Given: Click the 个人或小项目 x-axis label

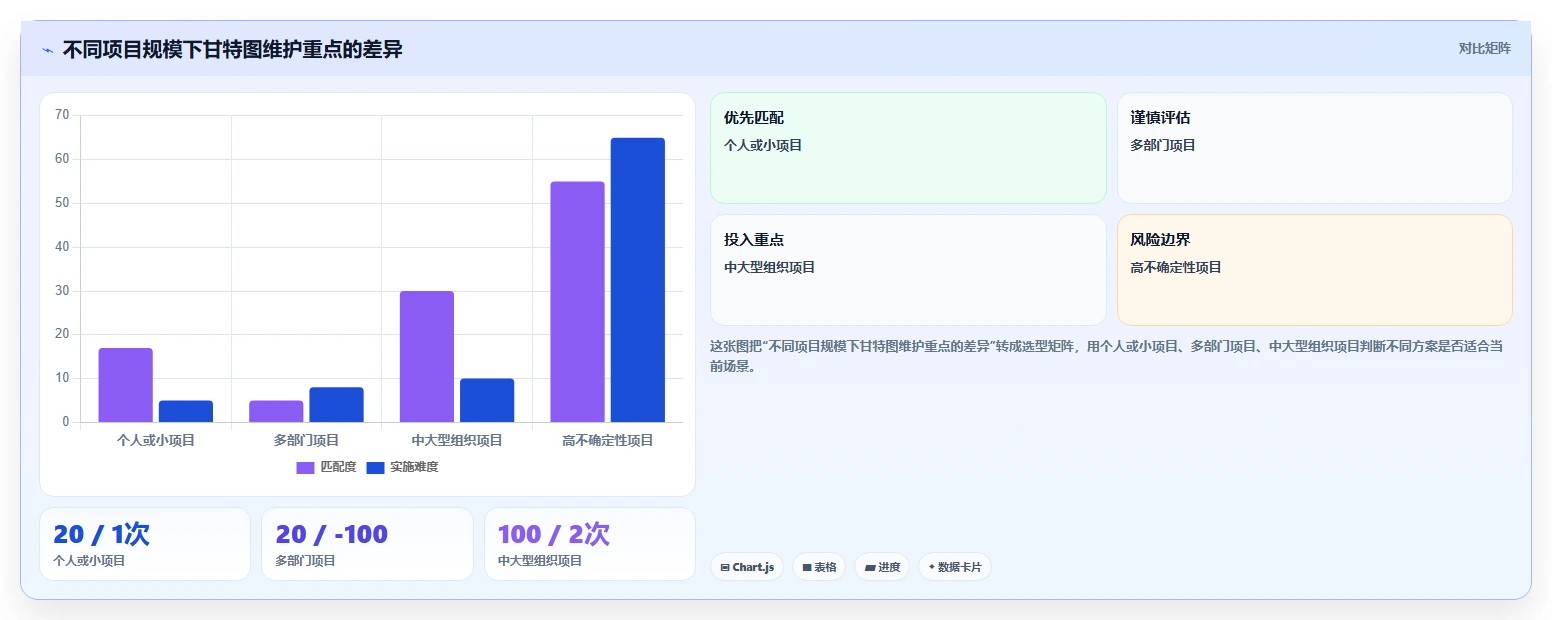Looking at the screenshot, I should coord(156,440).
